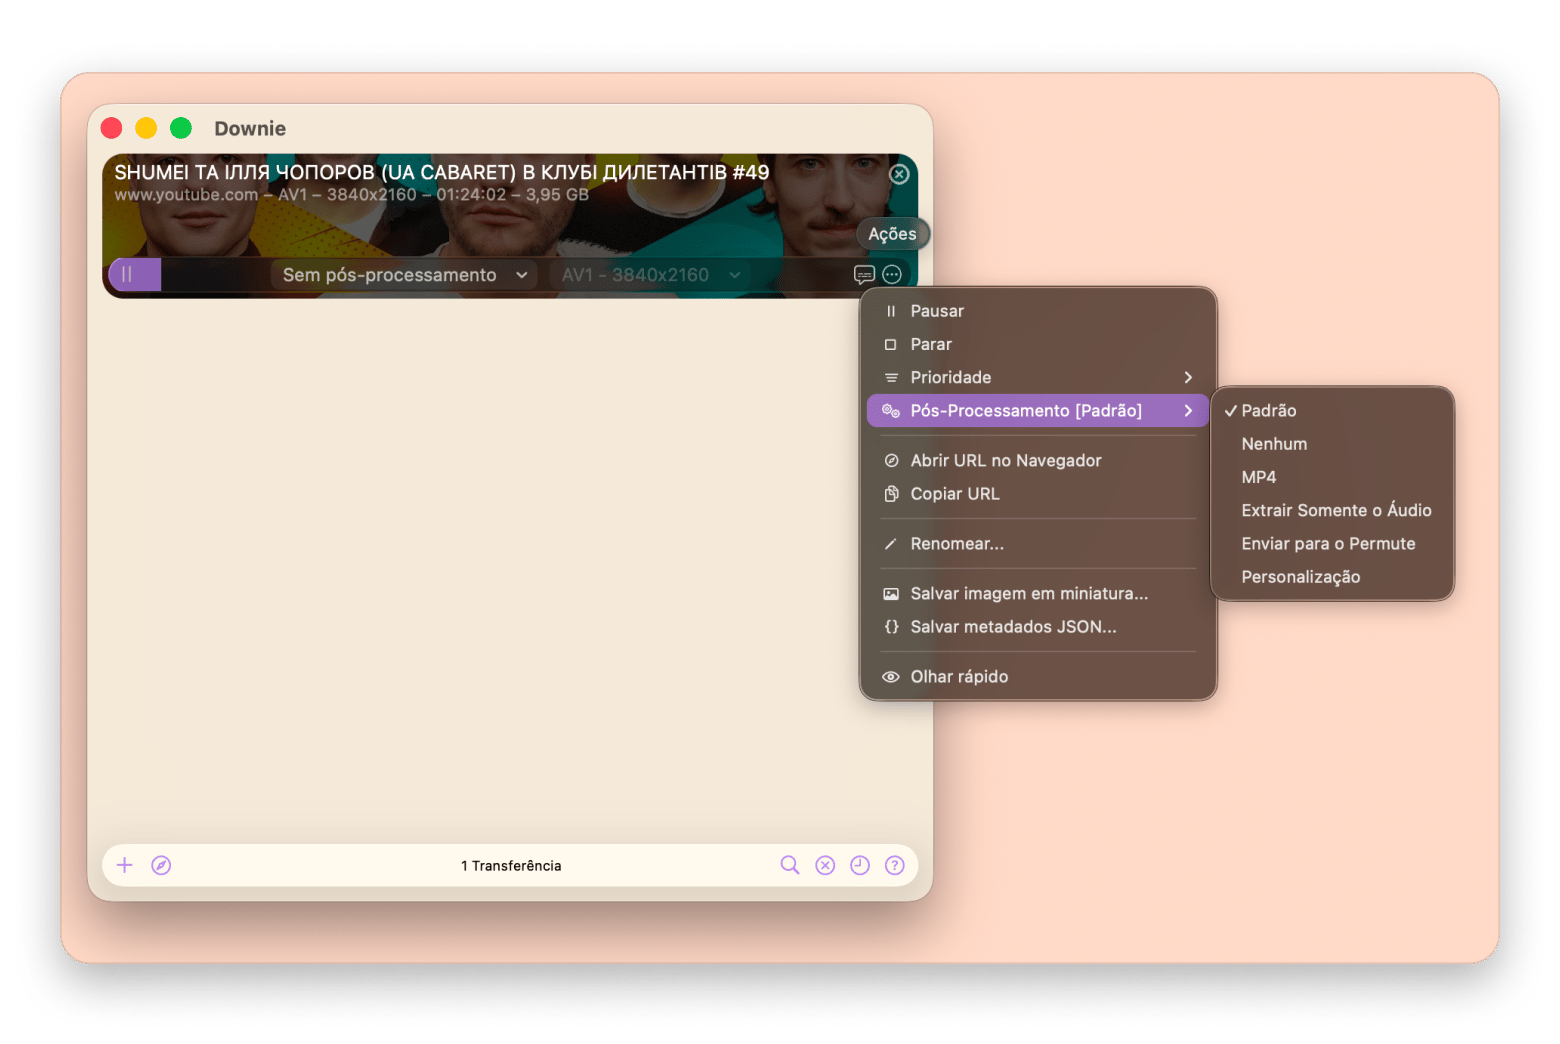Open the AV1 – 3840x2160 quality dropdown

650,275
